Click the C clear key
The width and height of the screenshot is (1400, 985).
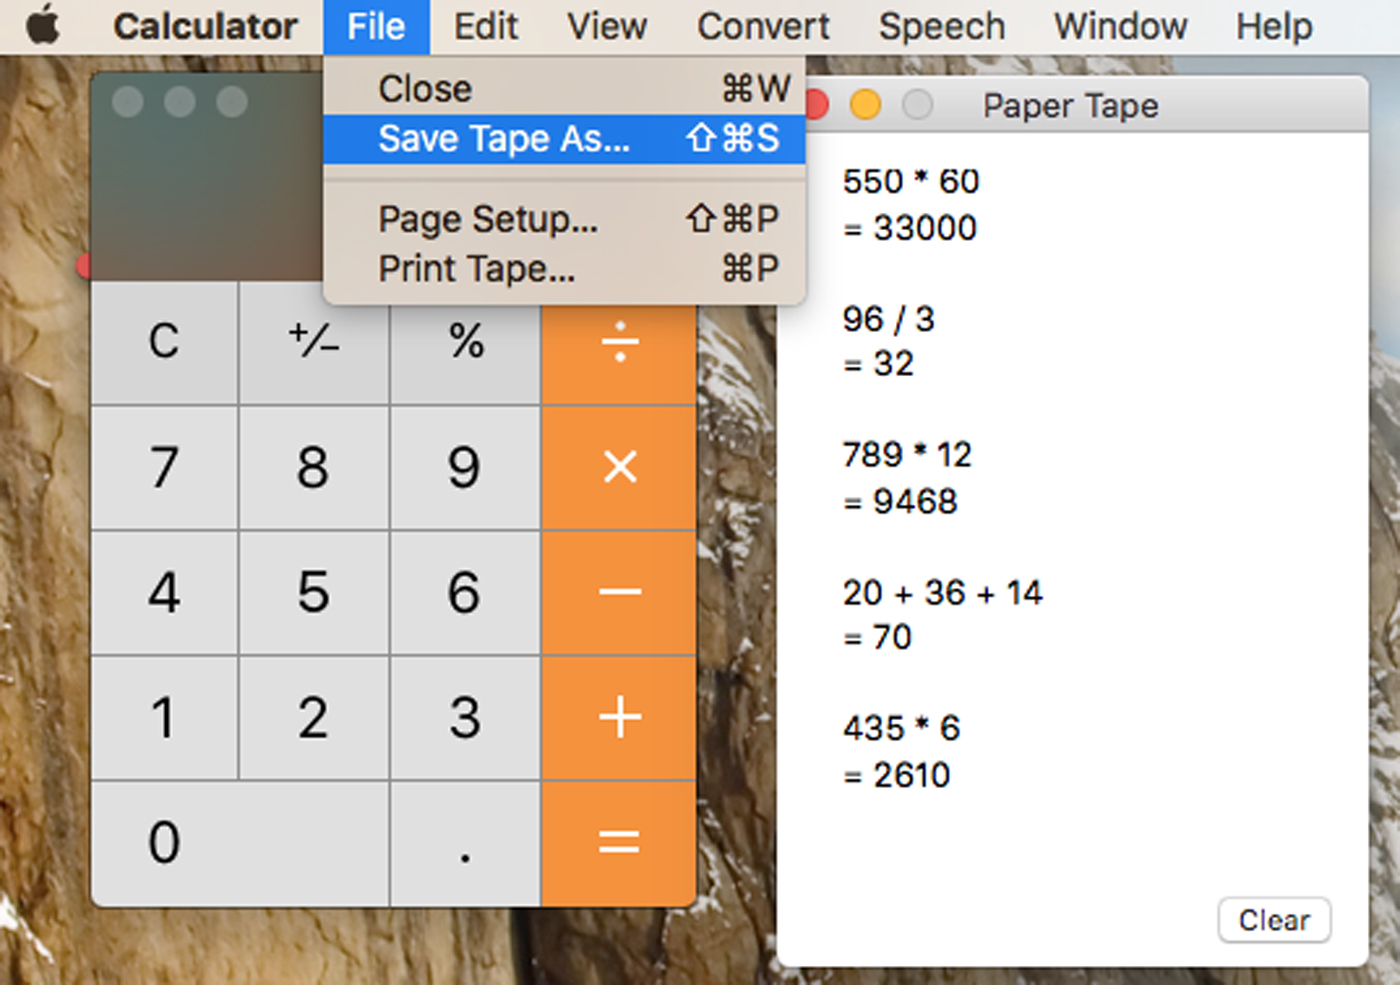click(x=164, y=342)
